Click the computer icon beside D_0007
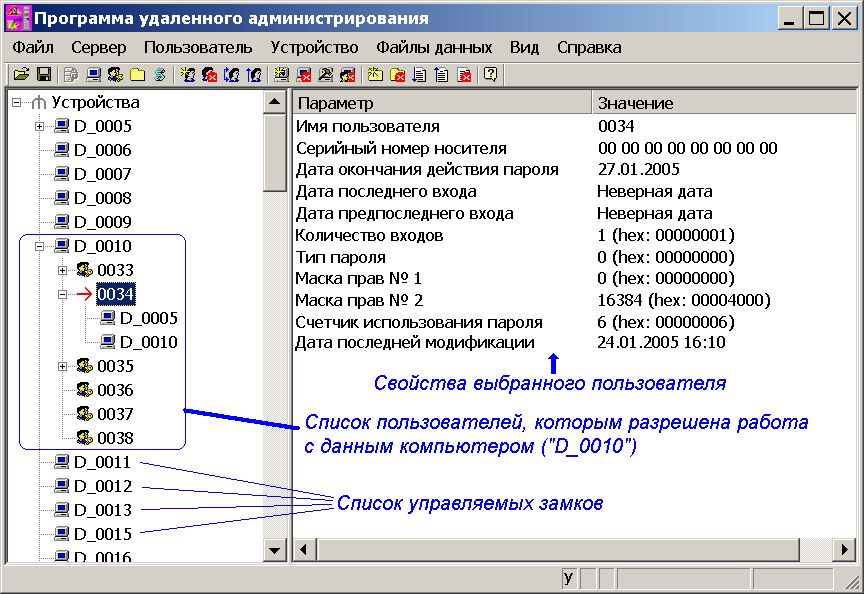 pos(62,174)
